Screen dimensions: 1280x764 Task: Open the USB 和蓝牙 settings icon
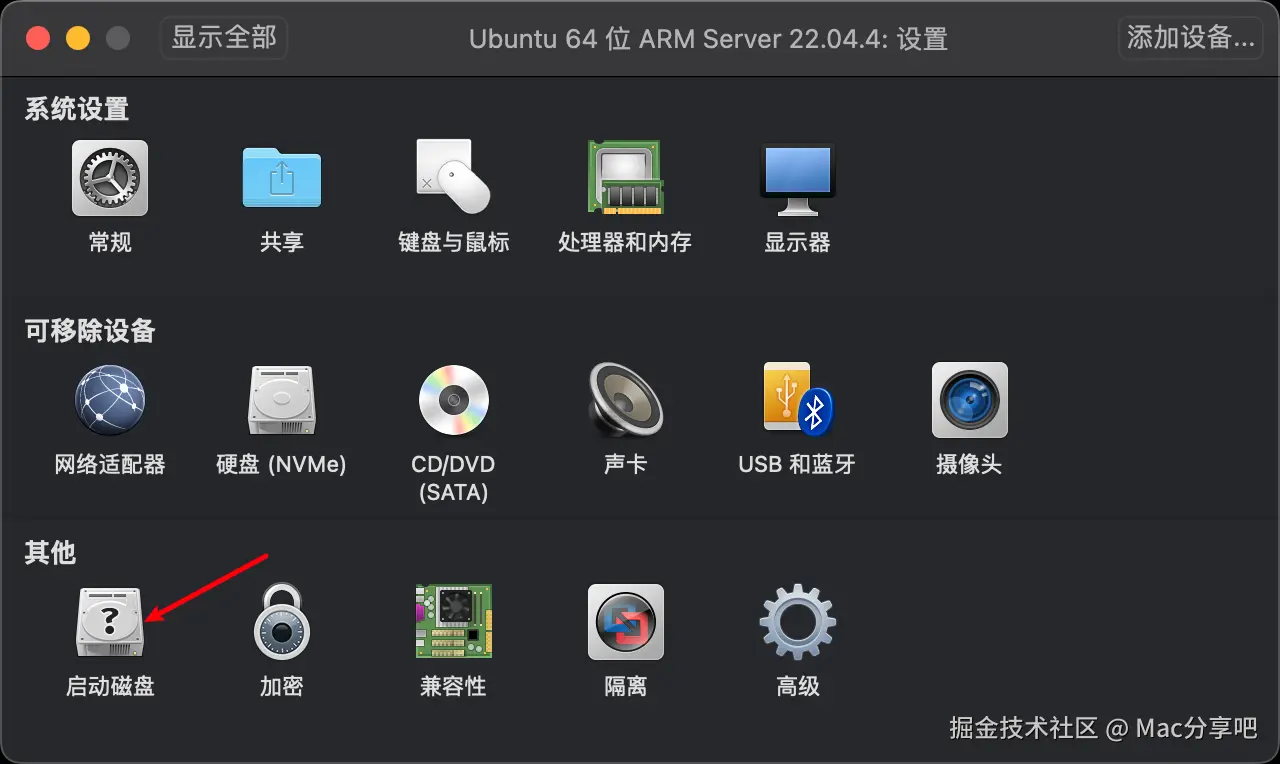[797, 399]
